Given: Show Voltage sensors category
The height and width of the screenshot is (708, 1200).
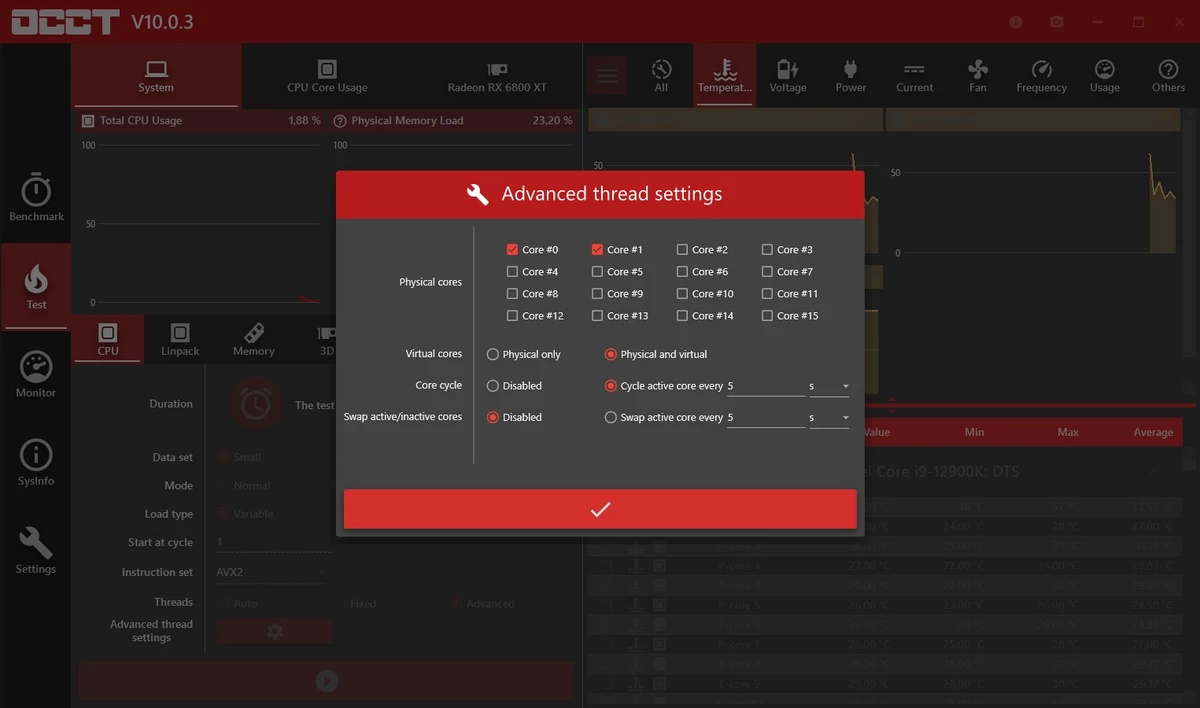Looking at the screenshot, I should point(788,76).
